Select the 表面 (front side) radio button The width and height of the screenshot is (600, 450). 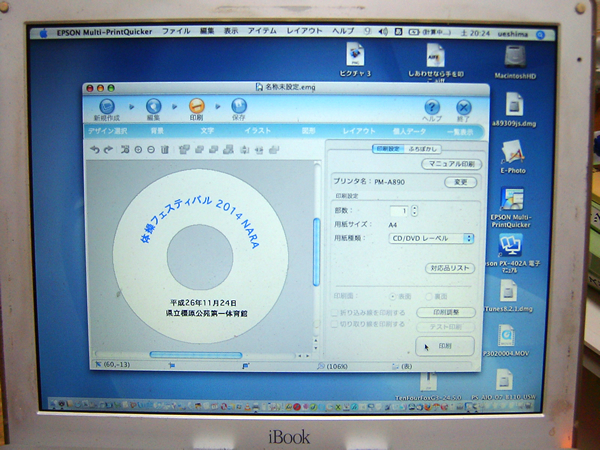(392, 297)
